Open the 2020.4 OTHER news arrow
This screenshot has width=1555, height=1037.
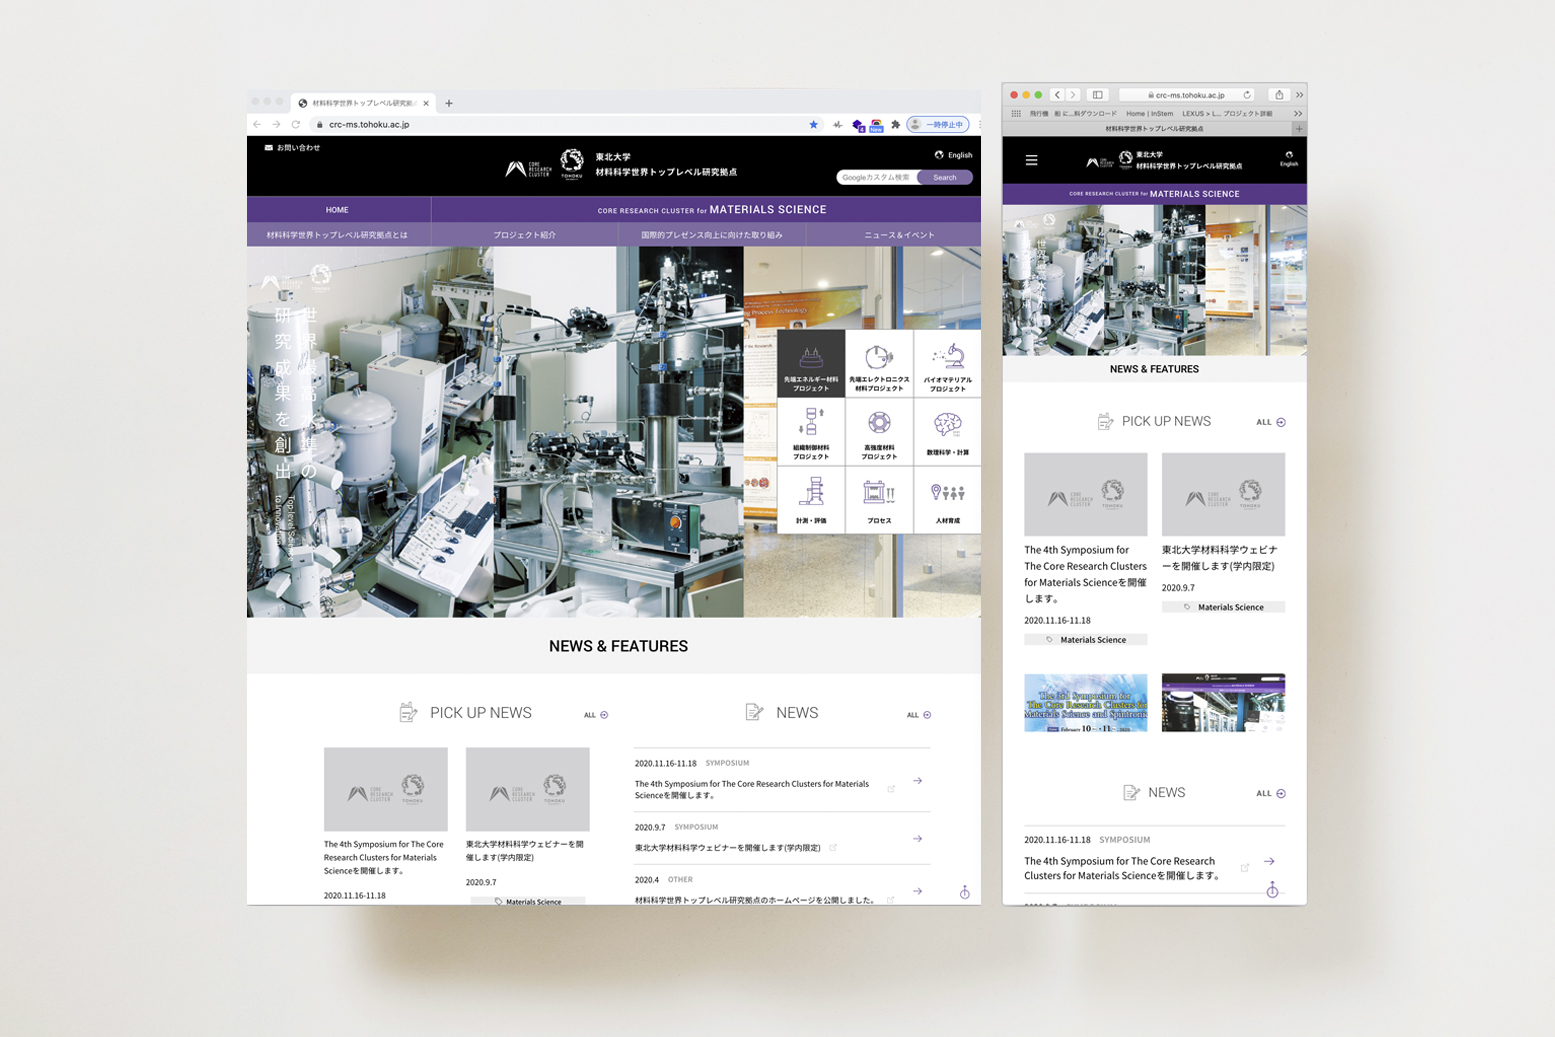click(917, 891)
